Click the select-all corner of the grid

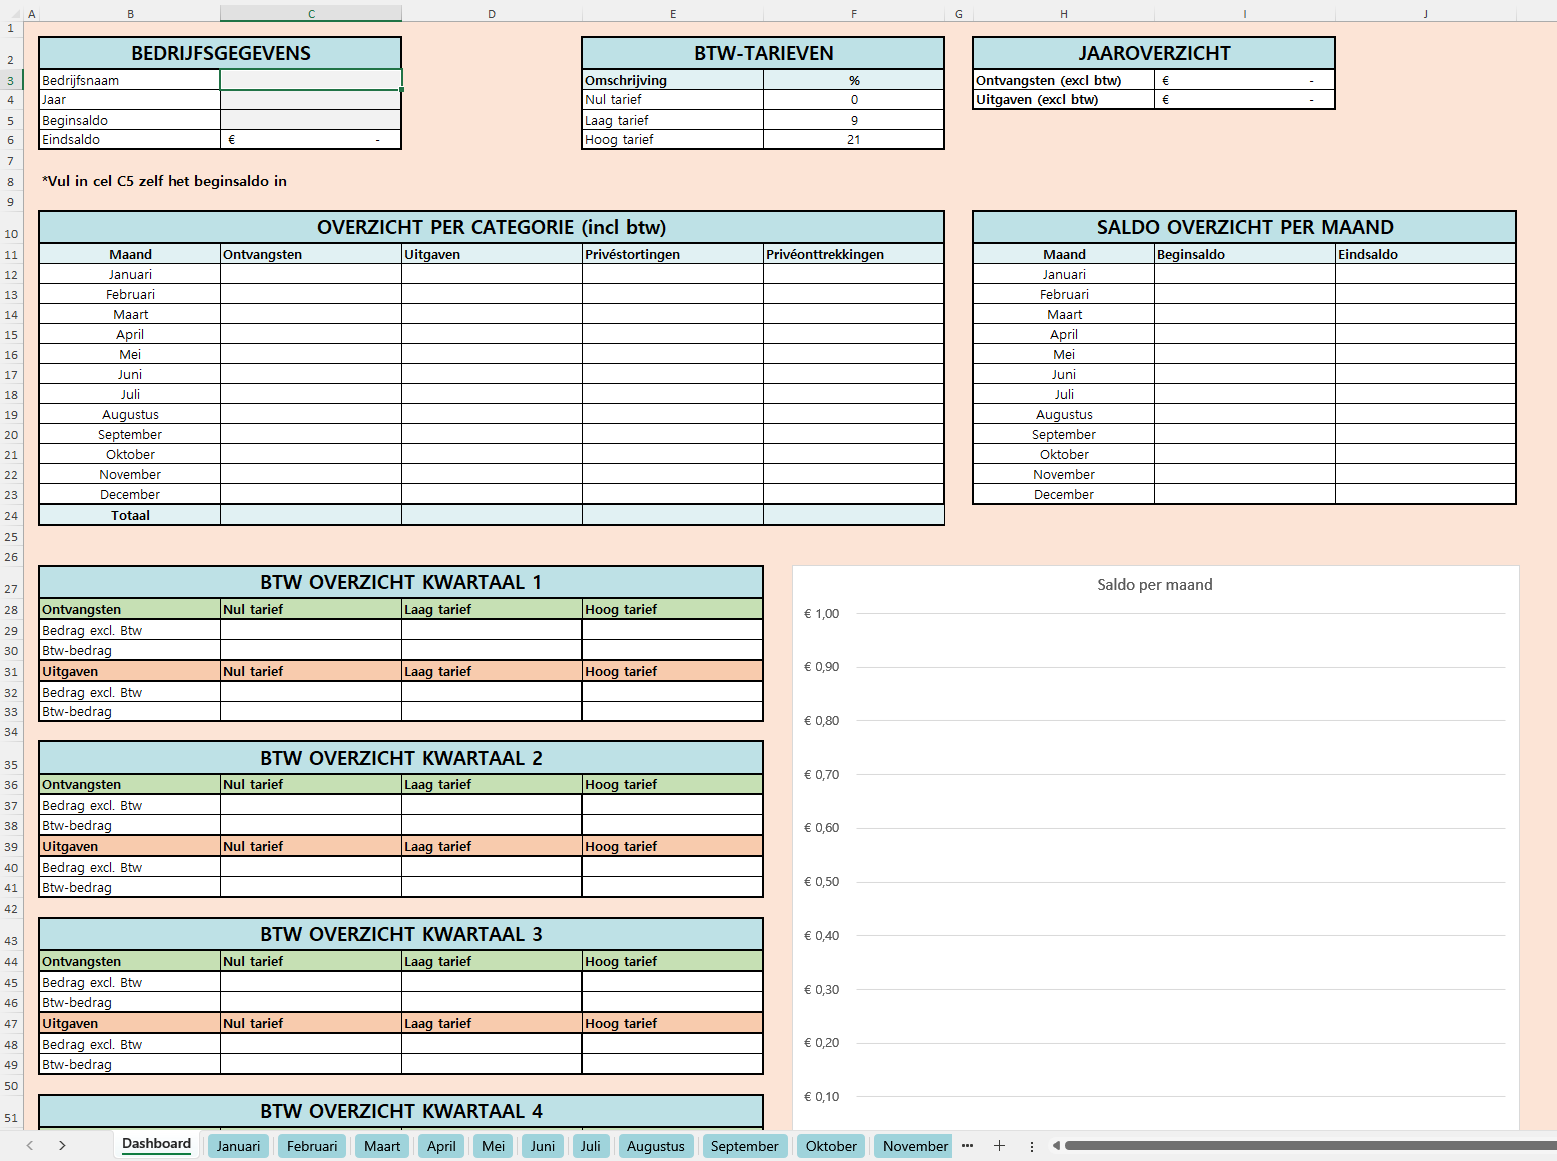[x=10, y=13]
